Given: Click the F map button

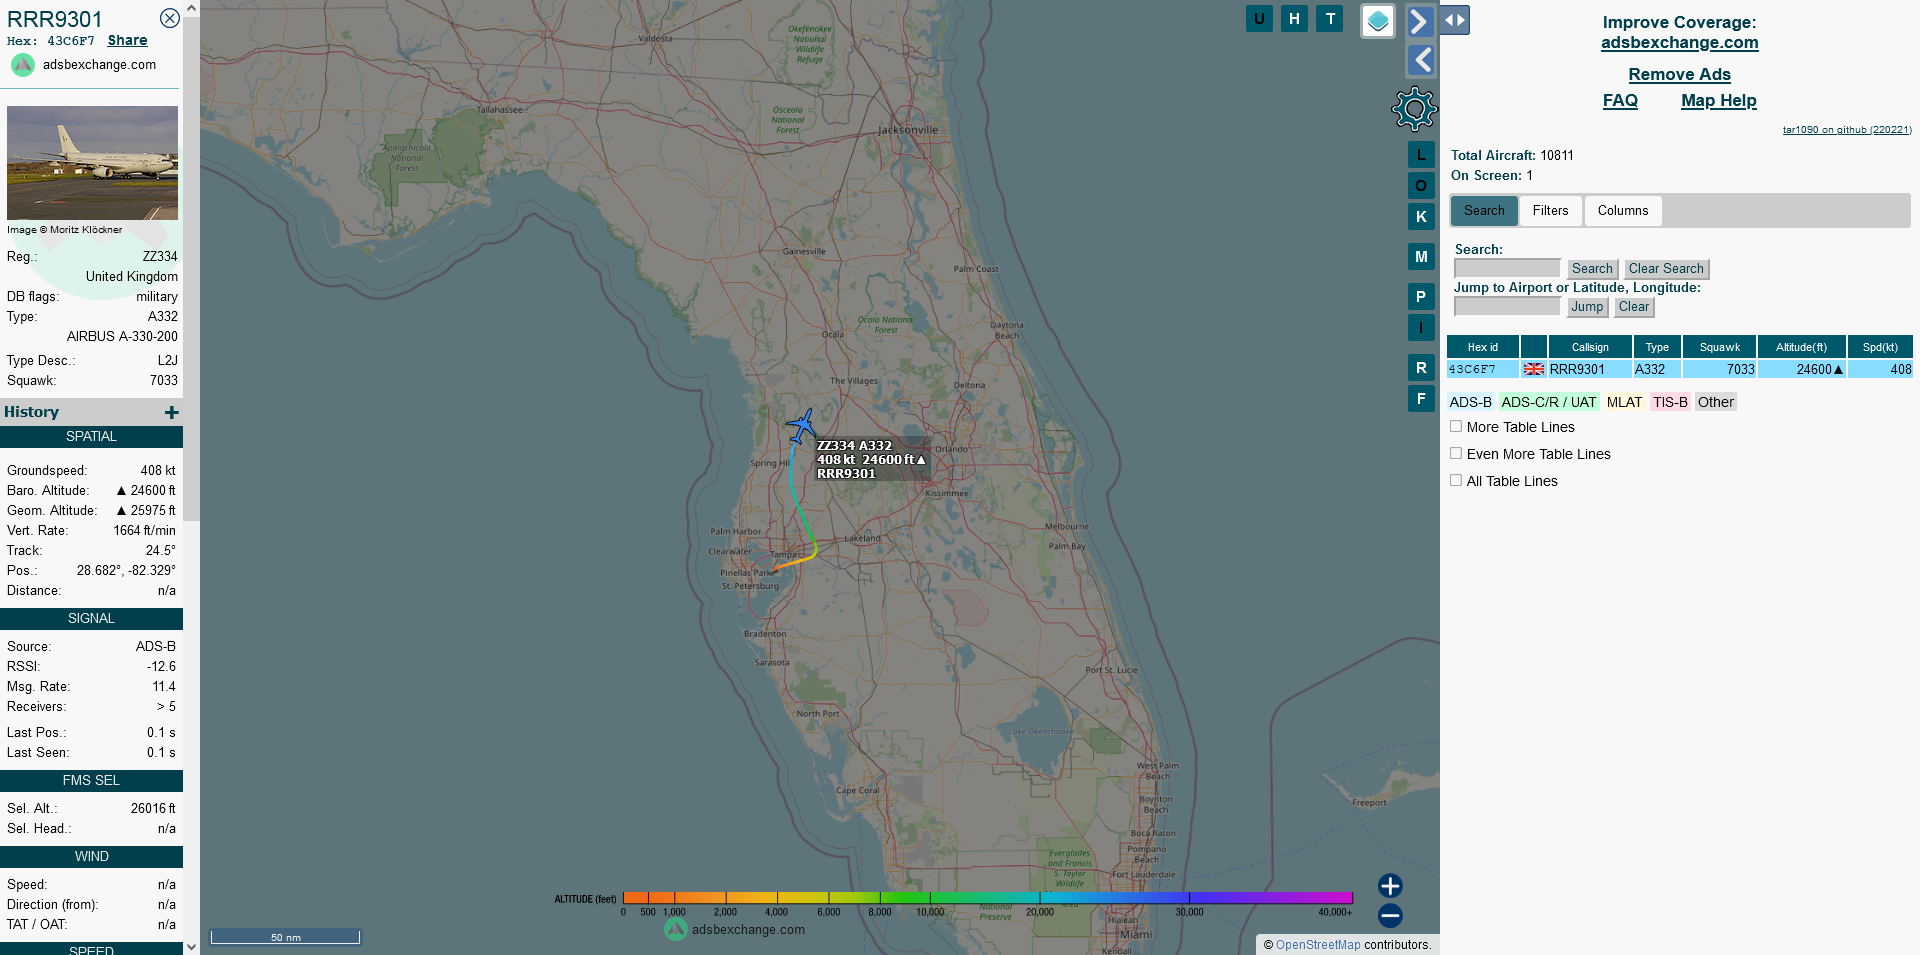Looking at the screenshot, I should click(1421, 399).
